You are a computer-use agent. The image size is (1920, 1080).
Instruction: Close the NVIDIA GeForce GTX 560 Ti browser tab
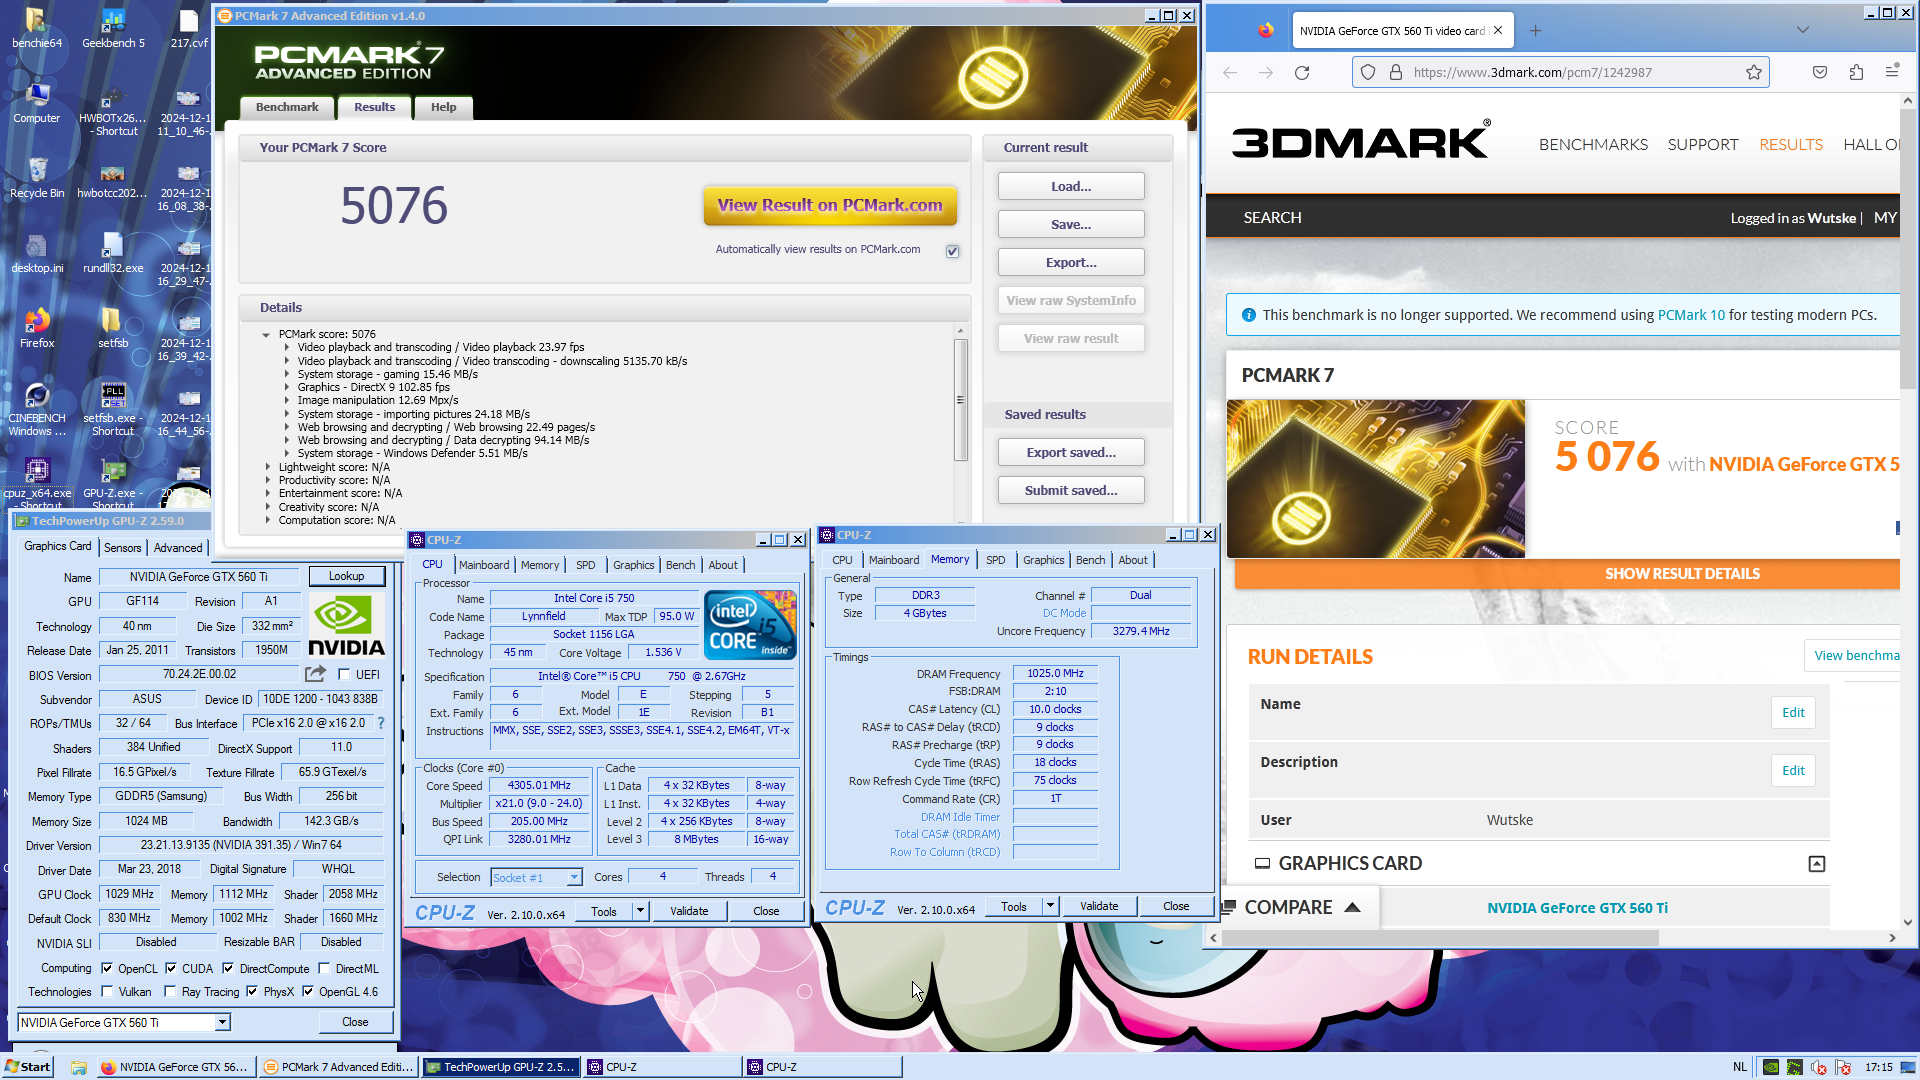pos(1498,31)
